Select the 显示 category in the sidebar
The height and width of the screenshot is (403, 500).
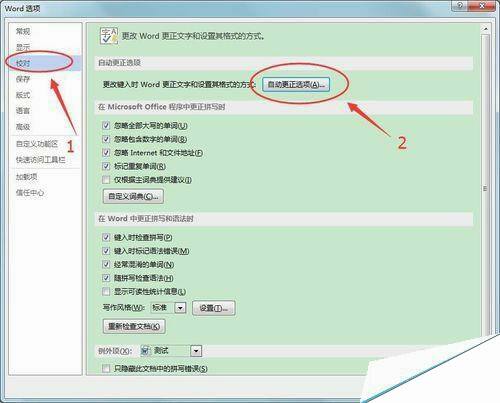(23, 47)
